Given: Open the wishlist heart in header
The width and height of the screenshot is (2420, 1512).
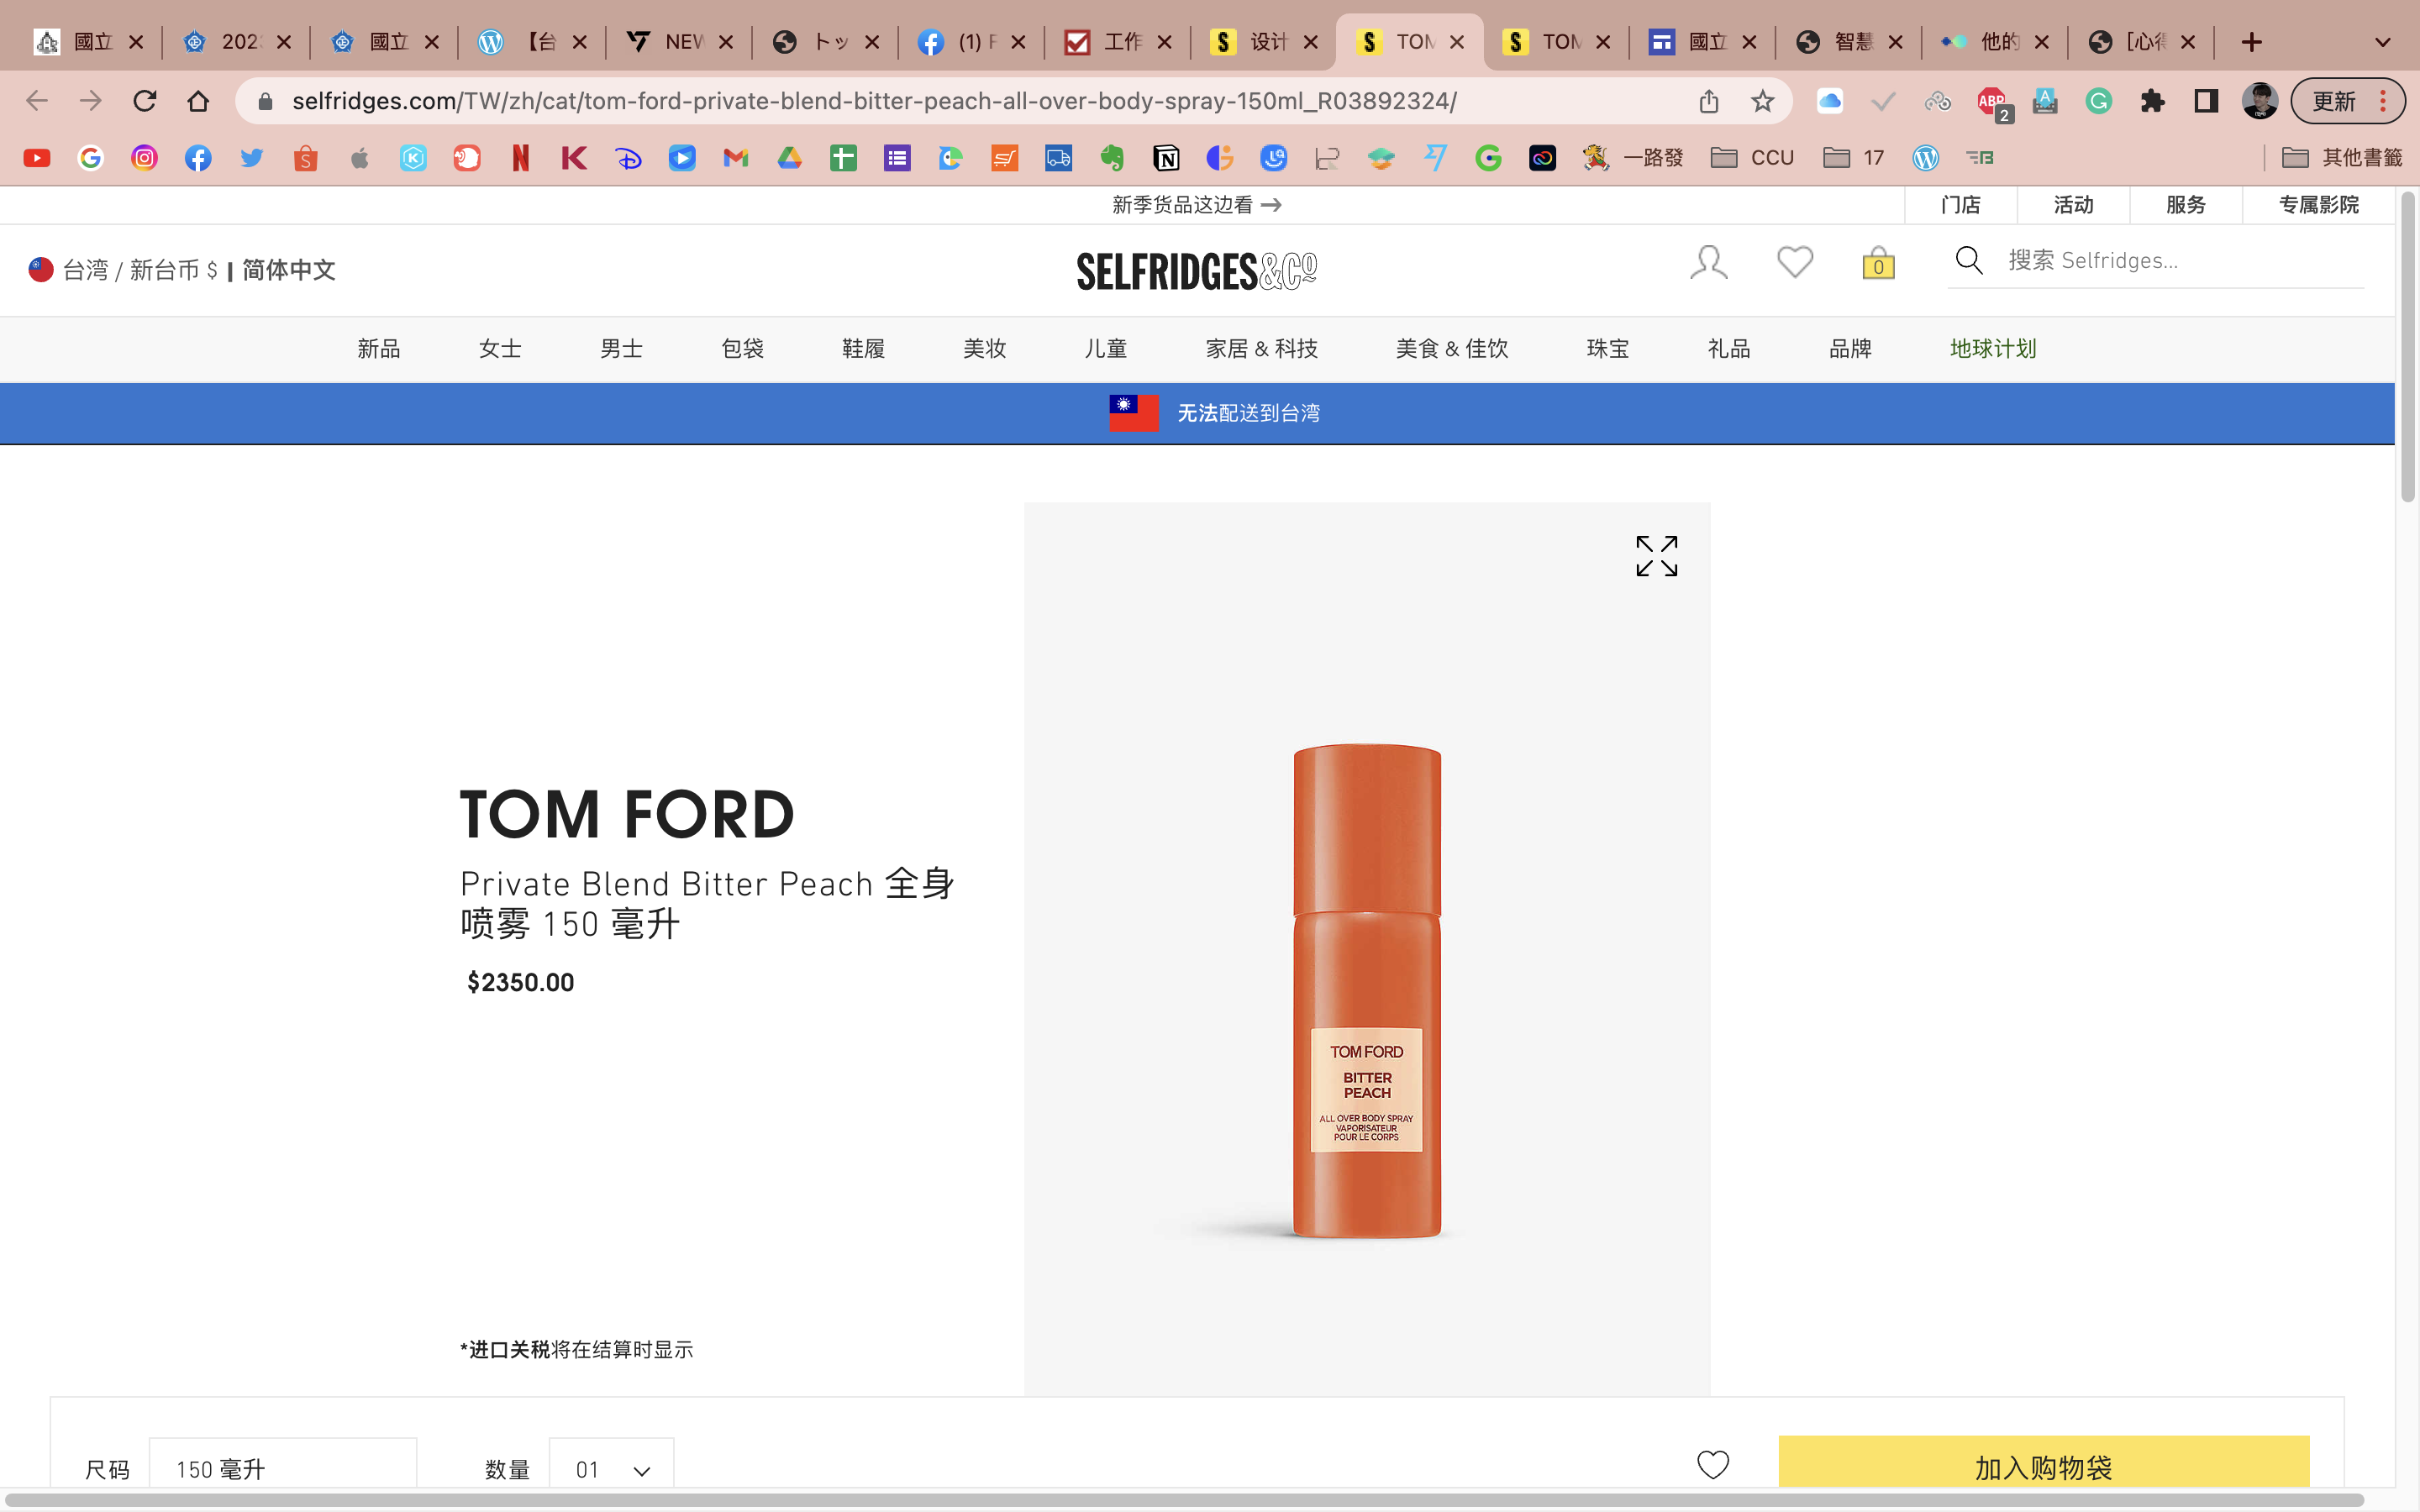Looking at the screenshot, I should pos(1795,262).
